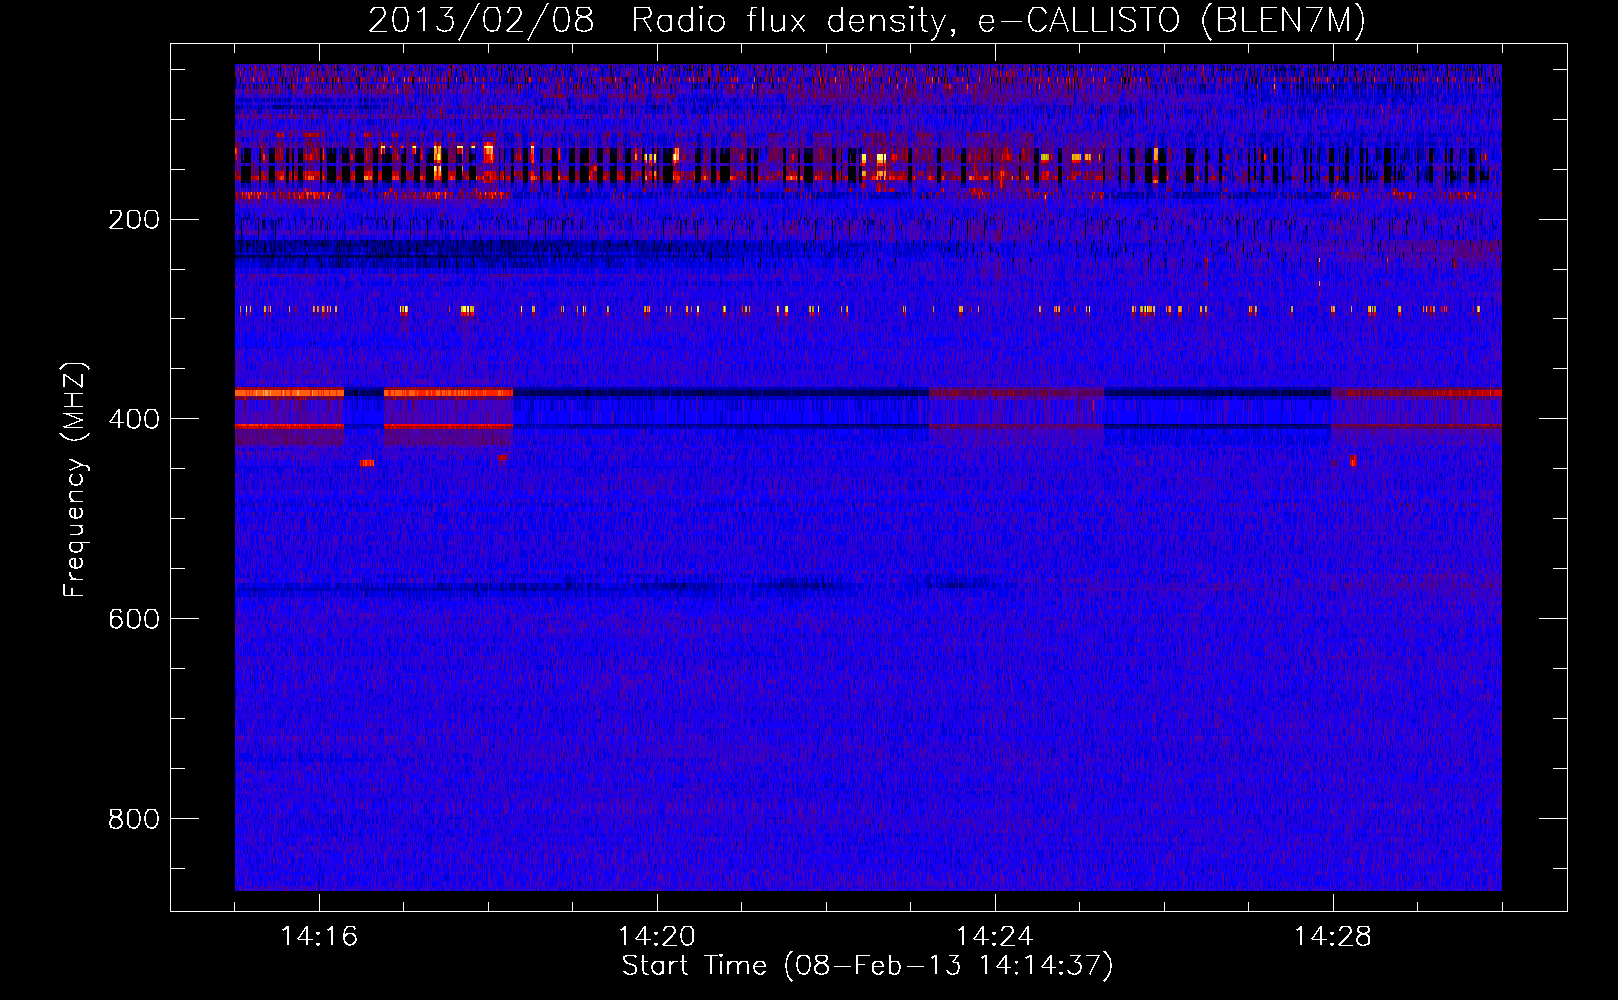
Task: Click the 600 frequency tick label
Action: (133, 619)
